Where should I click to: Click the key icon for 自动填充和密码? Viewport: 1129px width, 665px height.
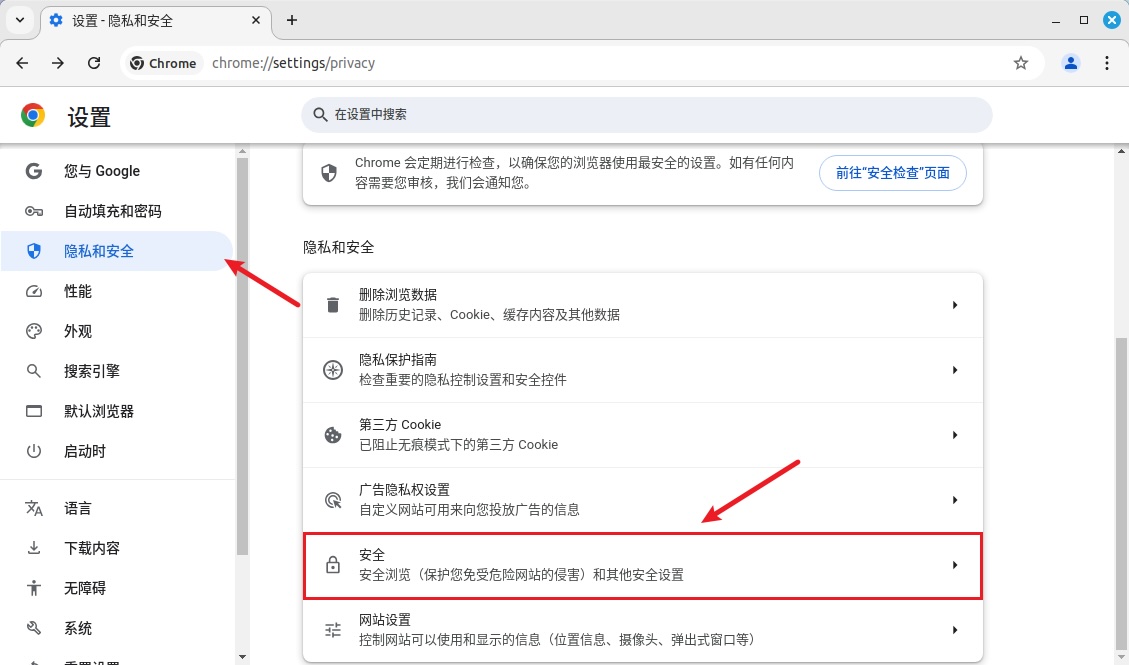(x=34, y=211)
